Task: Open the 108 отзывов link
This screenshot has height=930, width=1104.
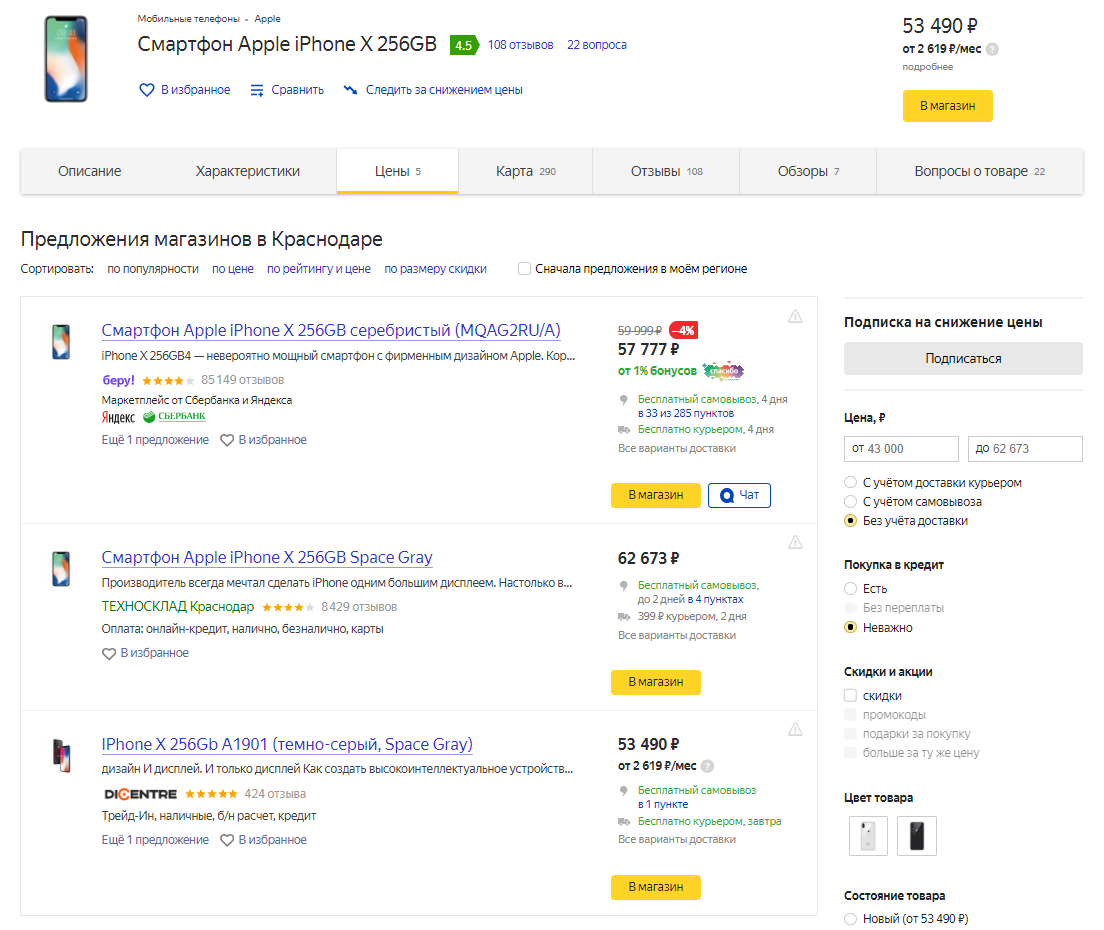Action: [x=520, y=45]
